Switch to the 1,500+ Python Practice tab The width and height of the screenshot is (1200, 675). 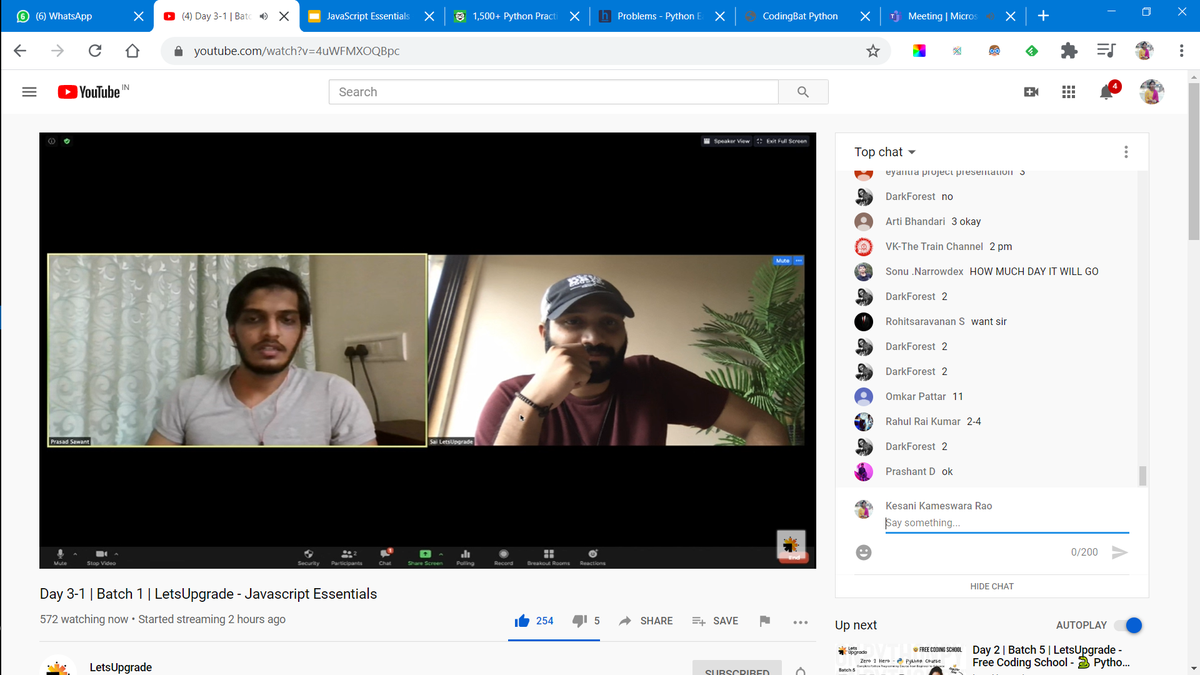(x=516, y=16)
